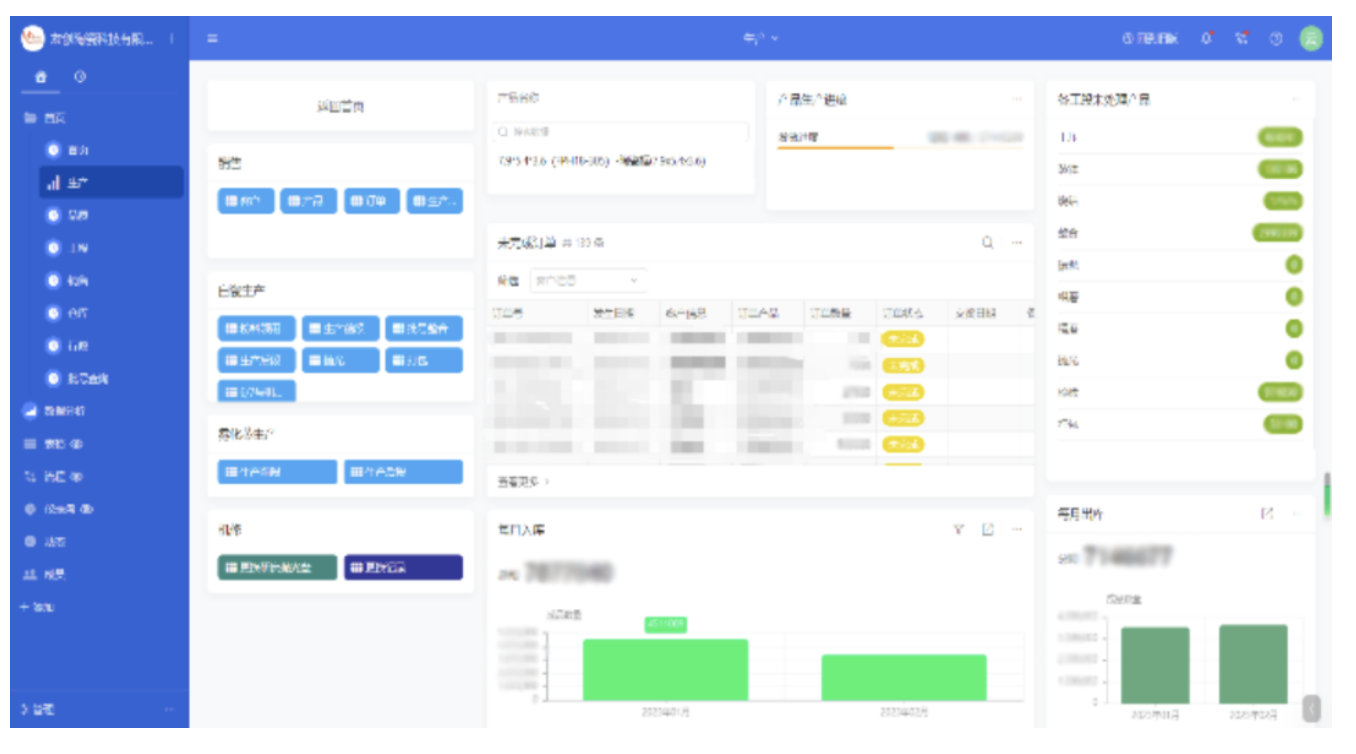The width and height of the screenshot is (1356, 754).
Task: Click the vertical green scrollbar handle
Action: [1327, 495]
